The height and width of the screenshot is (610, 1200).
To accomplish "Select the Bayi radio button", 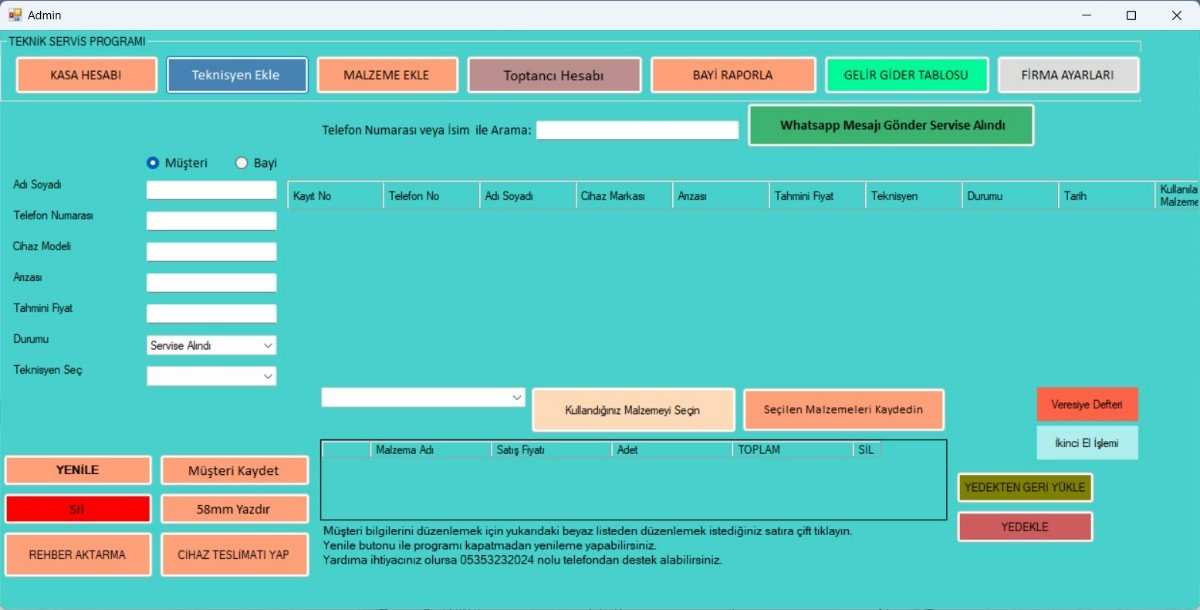I will tap(240, 162).
